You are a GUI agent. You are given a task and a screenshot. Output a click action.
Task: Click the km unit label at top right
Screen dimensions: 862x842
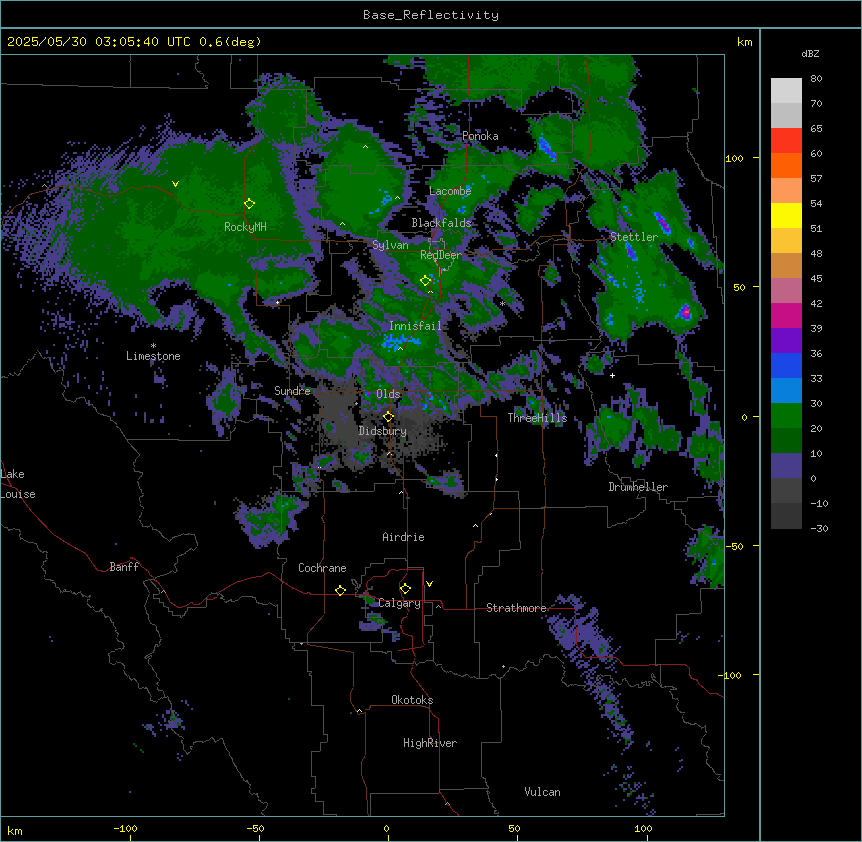coord(744,42)
